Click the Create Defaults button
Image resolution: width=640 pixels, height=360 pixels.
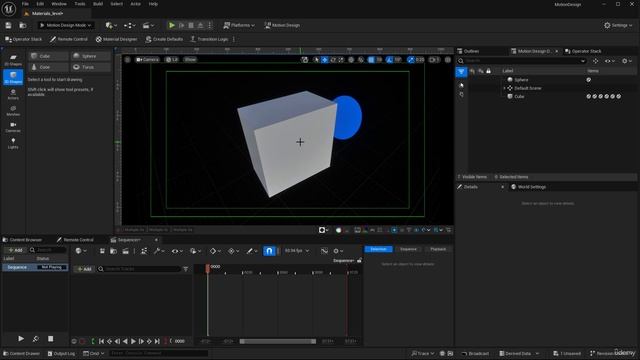(164, 39)
